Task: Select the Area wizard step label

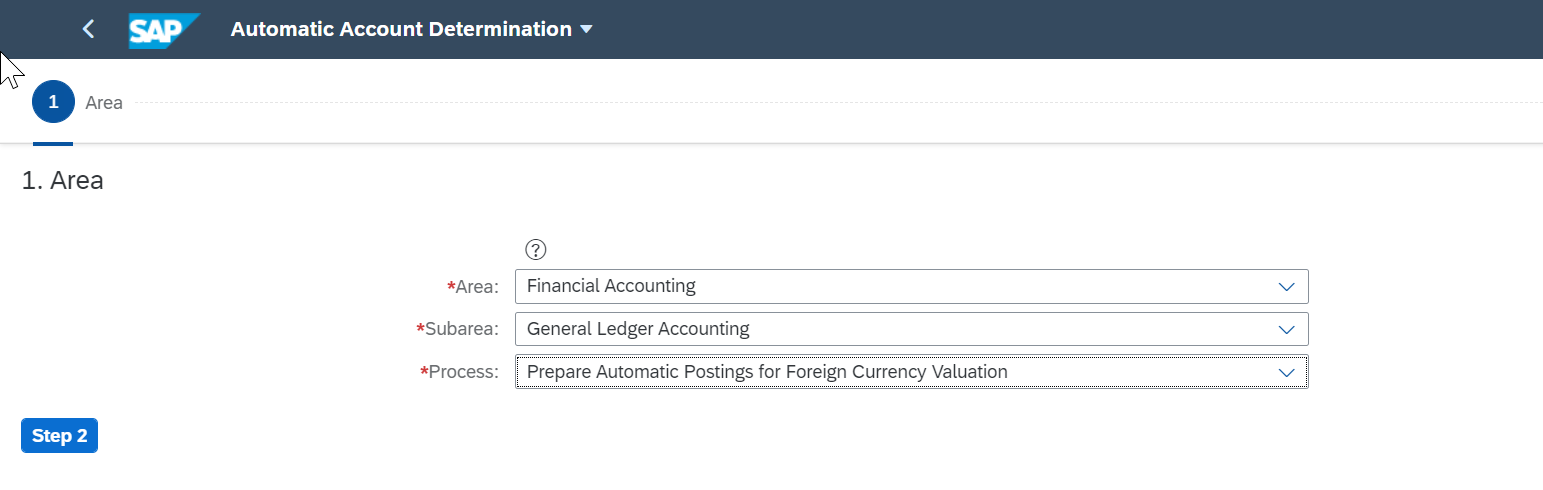Action: click(104, 103)
